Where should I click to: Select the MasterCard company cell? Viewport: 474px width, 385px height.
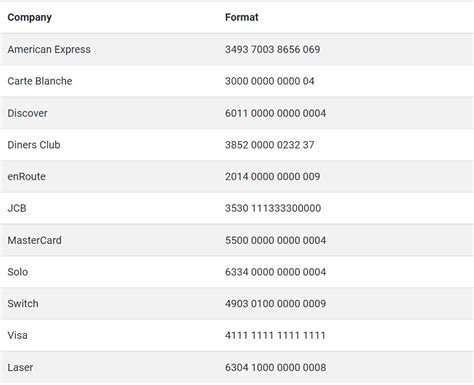pyautogui.click(x=34, y=240)
